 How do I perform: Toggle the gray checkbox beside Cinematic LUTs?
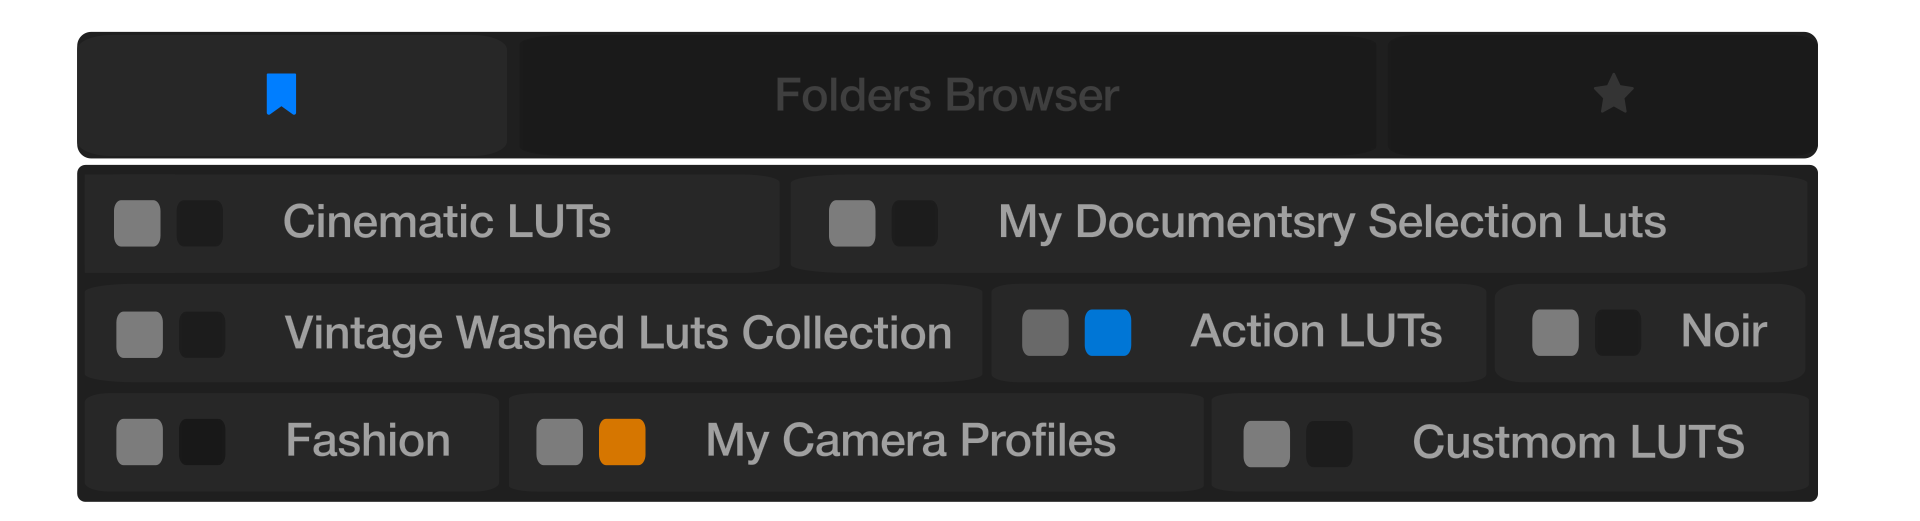[x=137, y=223]
